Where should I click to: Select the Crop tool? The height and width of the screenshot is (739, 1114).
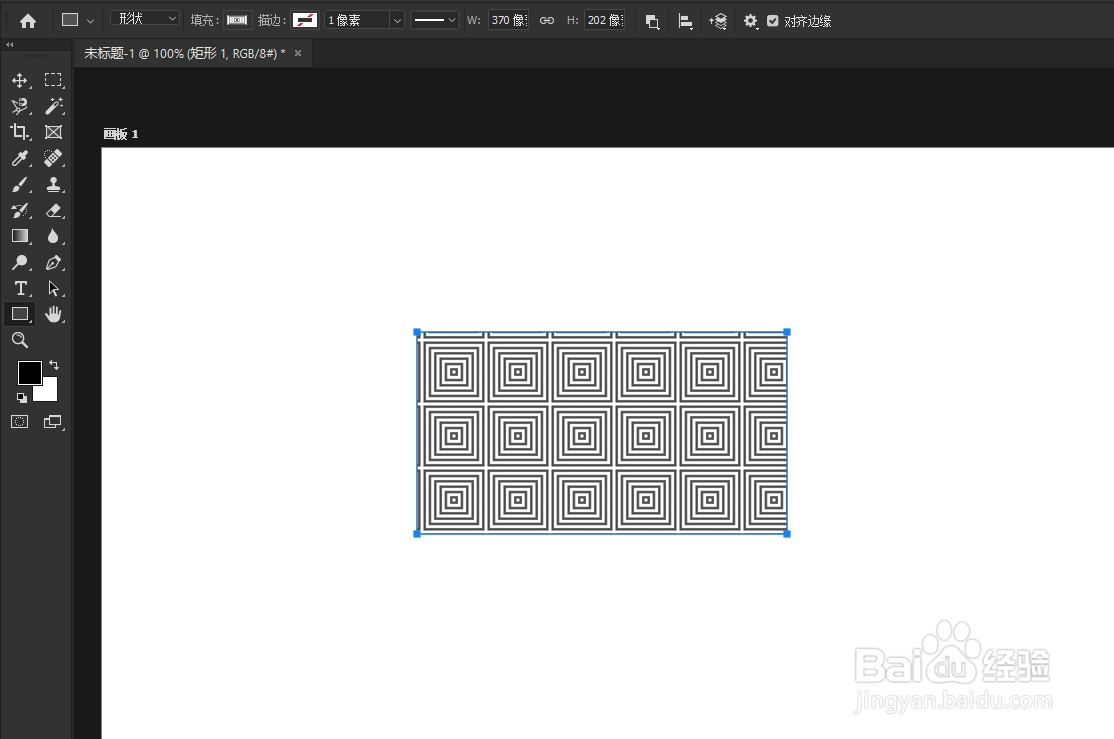coord(20,132)
